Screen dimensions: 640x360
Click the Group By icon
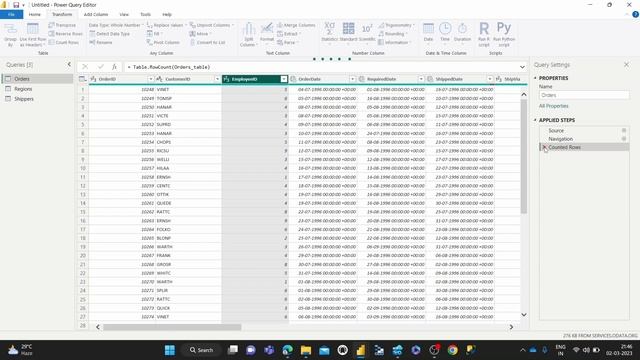(x=11, y=34)
